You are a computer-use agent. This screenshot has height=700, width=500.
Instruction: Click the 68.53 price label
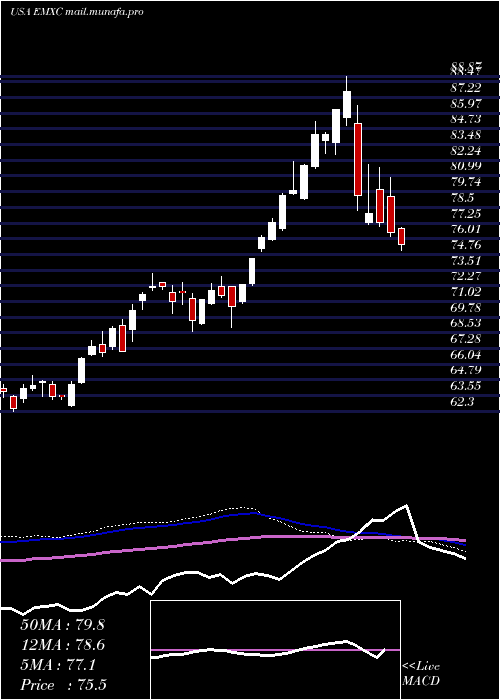click(x=468, y=323)
